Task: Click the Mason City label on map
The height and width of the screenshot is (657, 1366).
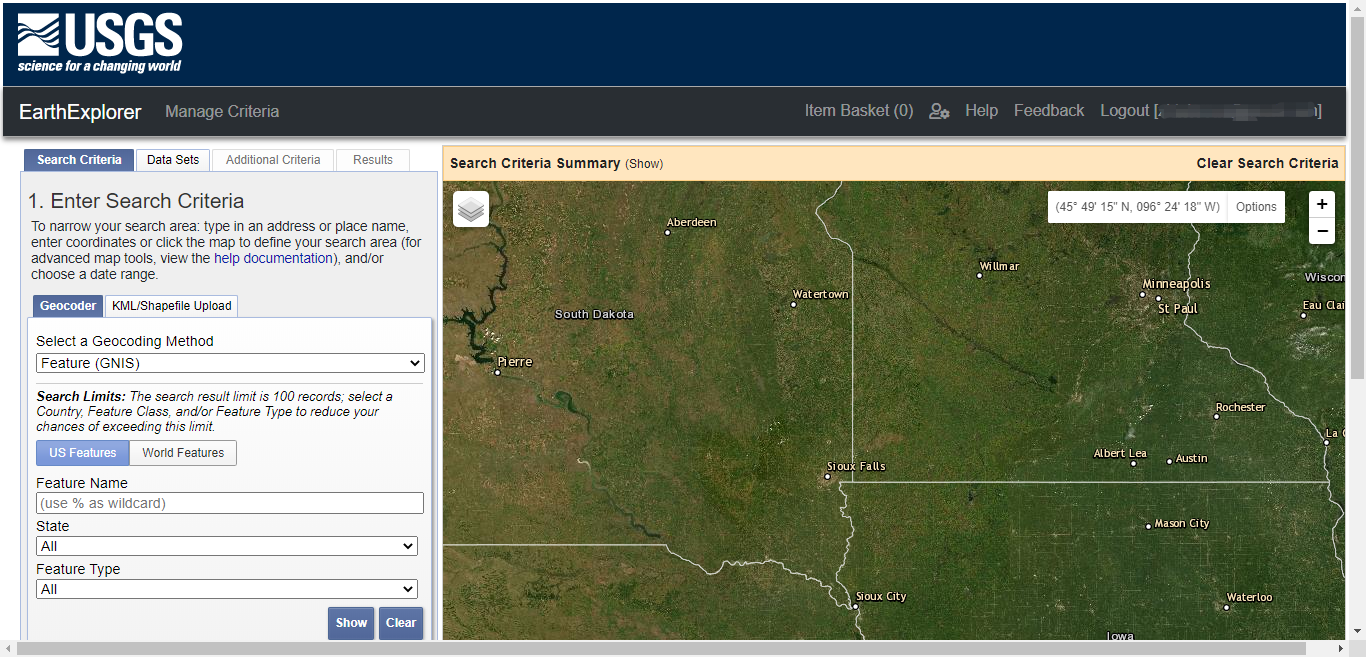Action: click(1182, 524)
